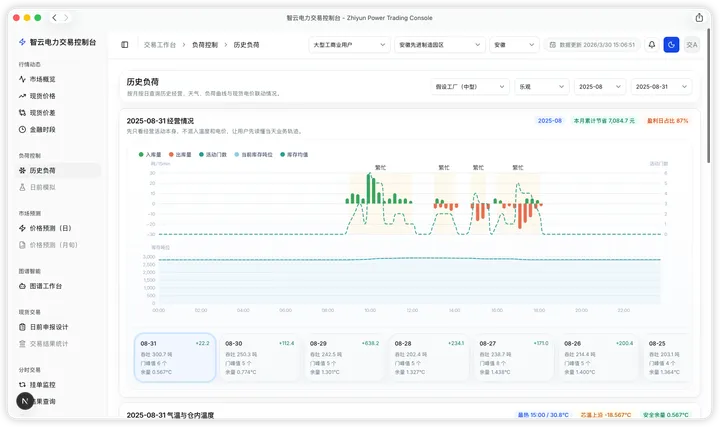Open 图谱工作台 menu item
The image size is (720, 427).
click(x=58, y=286)
